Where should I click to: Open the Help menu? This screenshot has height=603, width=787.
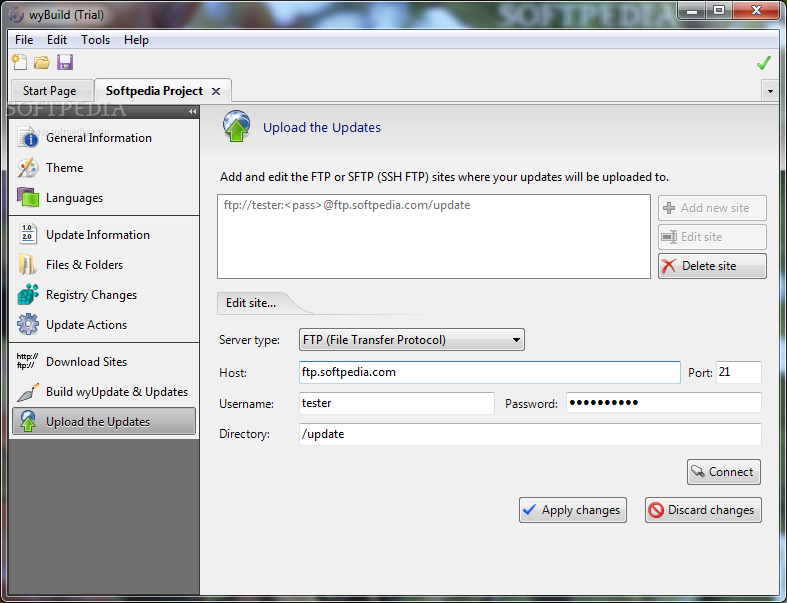[136, 40]
